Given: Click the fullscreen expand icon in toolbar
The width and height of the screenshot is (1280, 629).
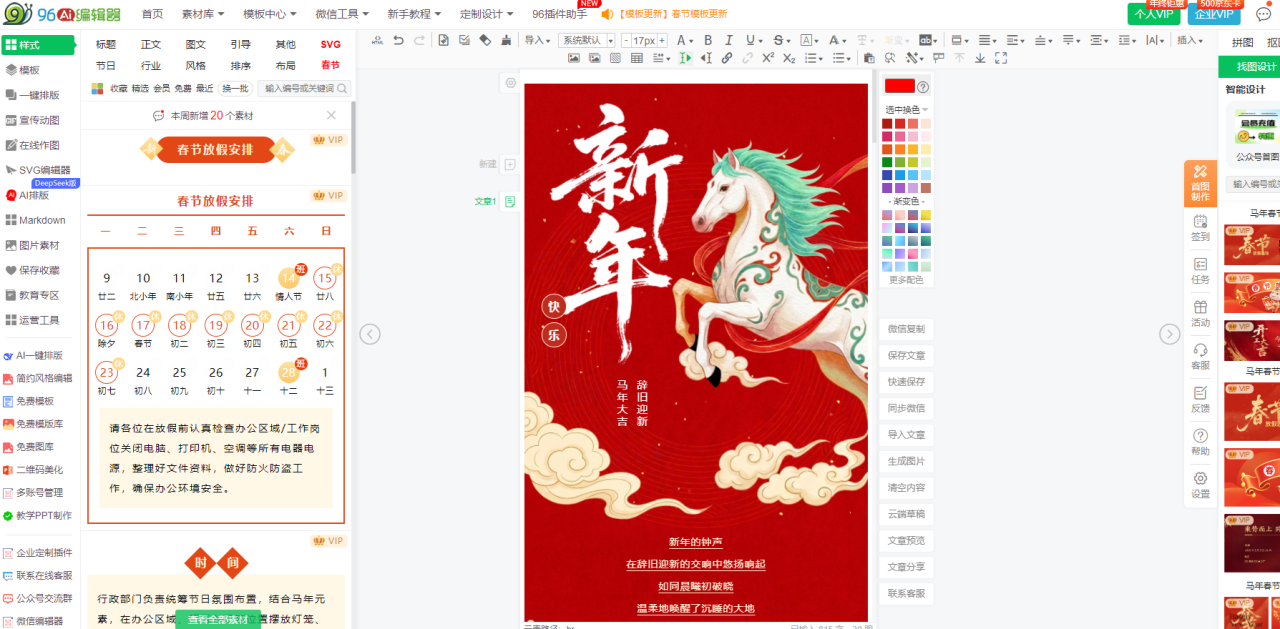Looking at the screenshot, I should [1001, 58].
